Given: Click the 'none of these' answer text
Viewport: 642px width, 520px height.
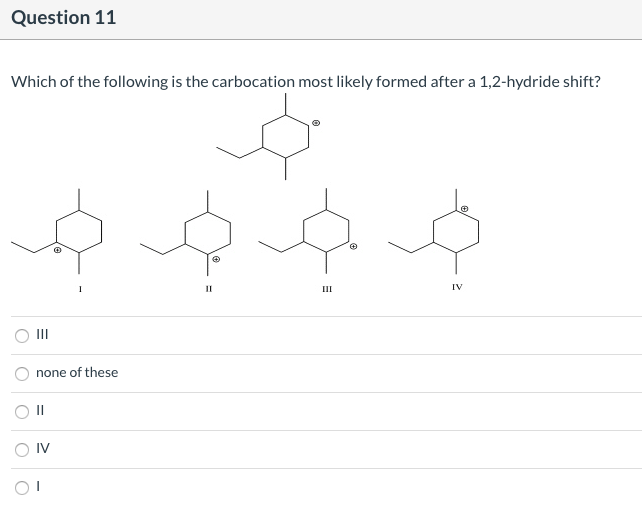Looking at the screenshot, I should (x=77, y=373).
